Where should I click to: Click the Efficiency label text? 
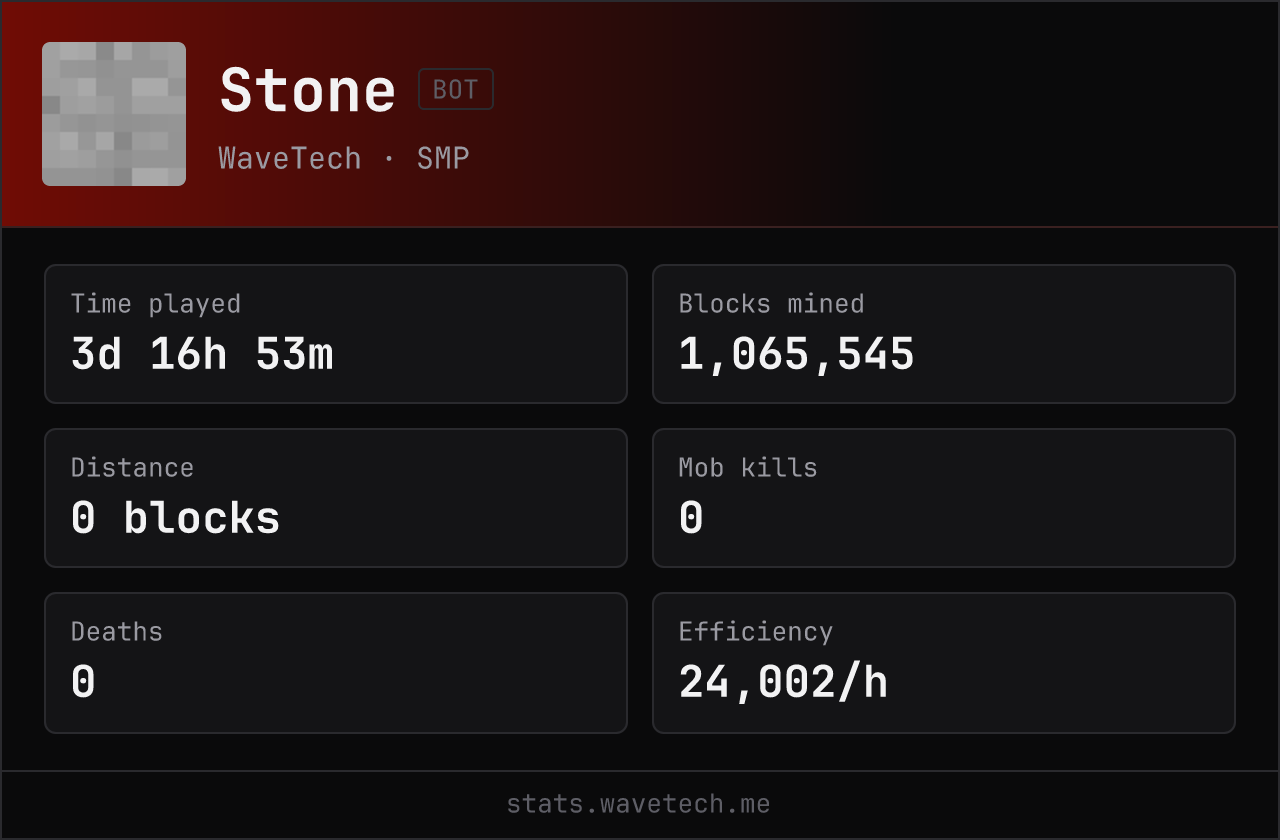click(756, 632)
